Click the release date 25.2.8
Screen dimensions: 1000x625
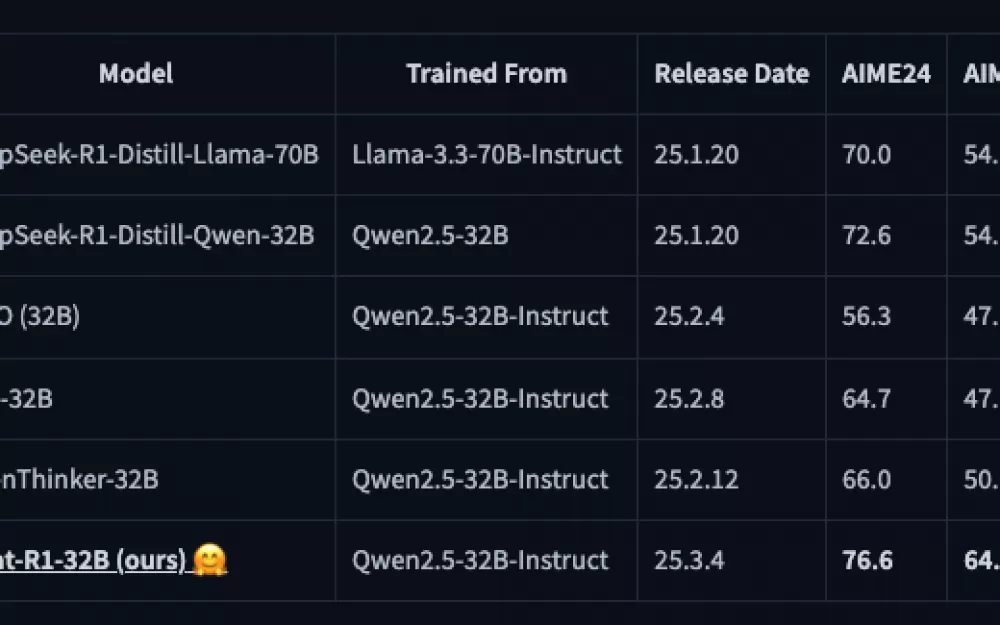tap(689, 399)
